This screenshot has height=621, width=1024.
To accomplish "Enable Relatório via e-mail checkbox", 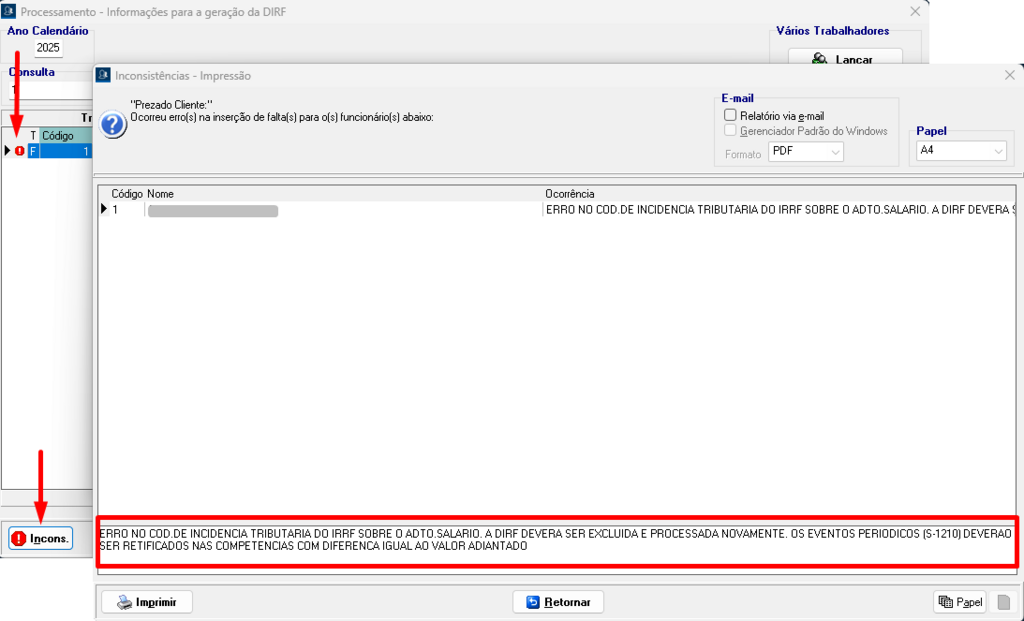I will pyautogui.click(x=730, y=116).
